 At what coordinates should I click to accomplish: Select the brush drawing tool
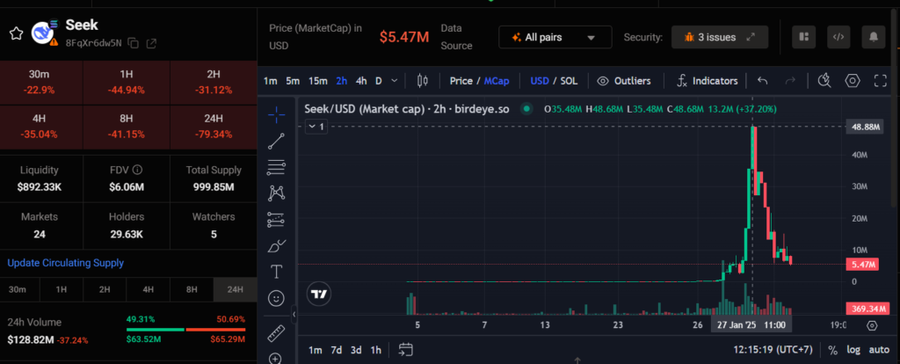tap(276, 246)
